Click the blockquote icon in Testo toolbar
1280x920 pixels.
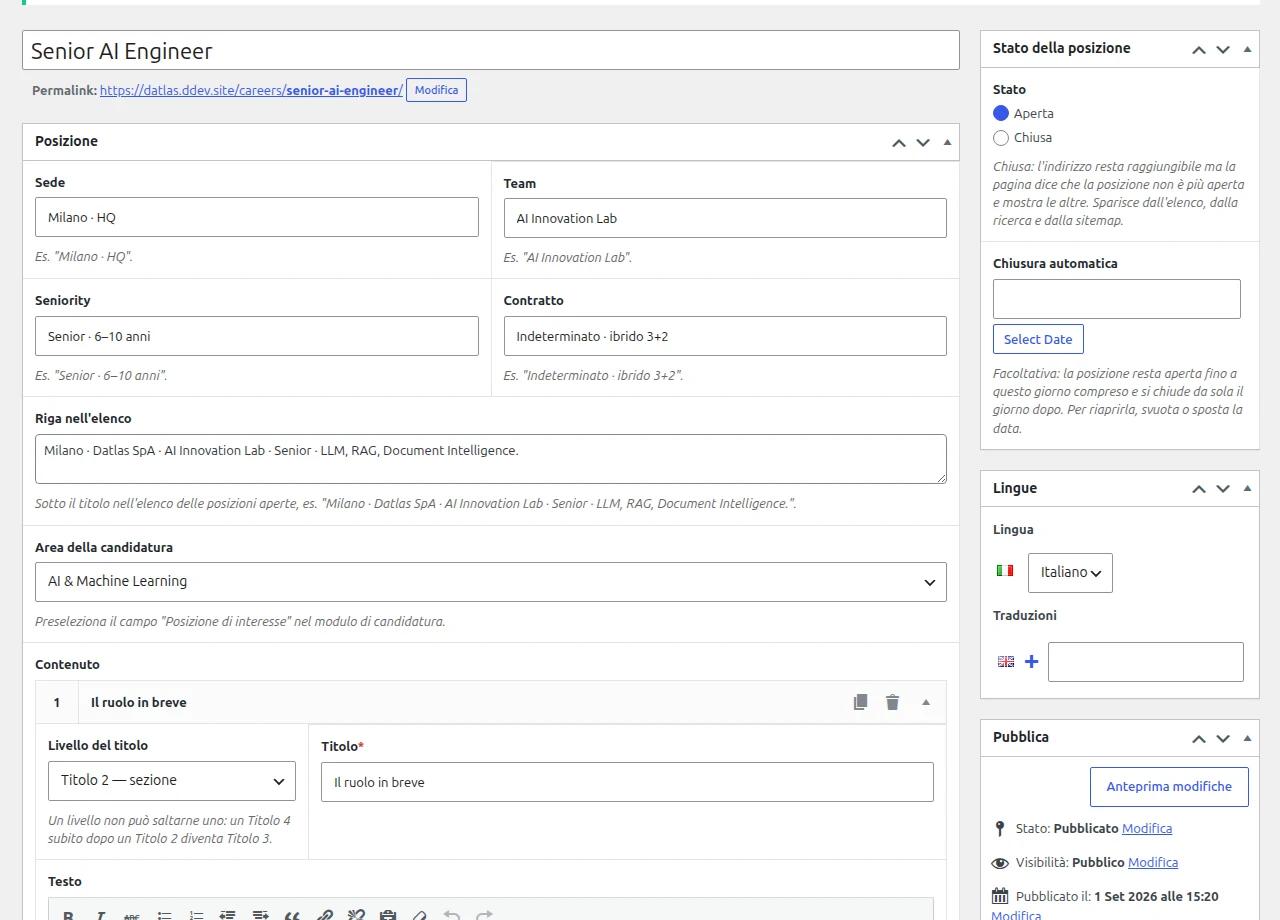coord(292,915)
